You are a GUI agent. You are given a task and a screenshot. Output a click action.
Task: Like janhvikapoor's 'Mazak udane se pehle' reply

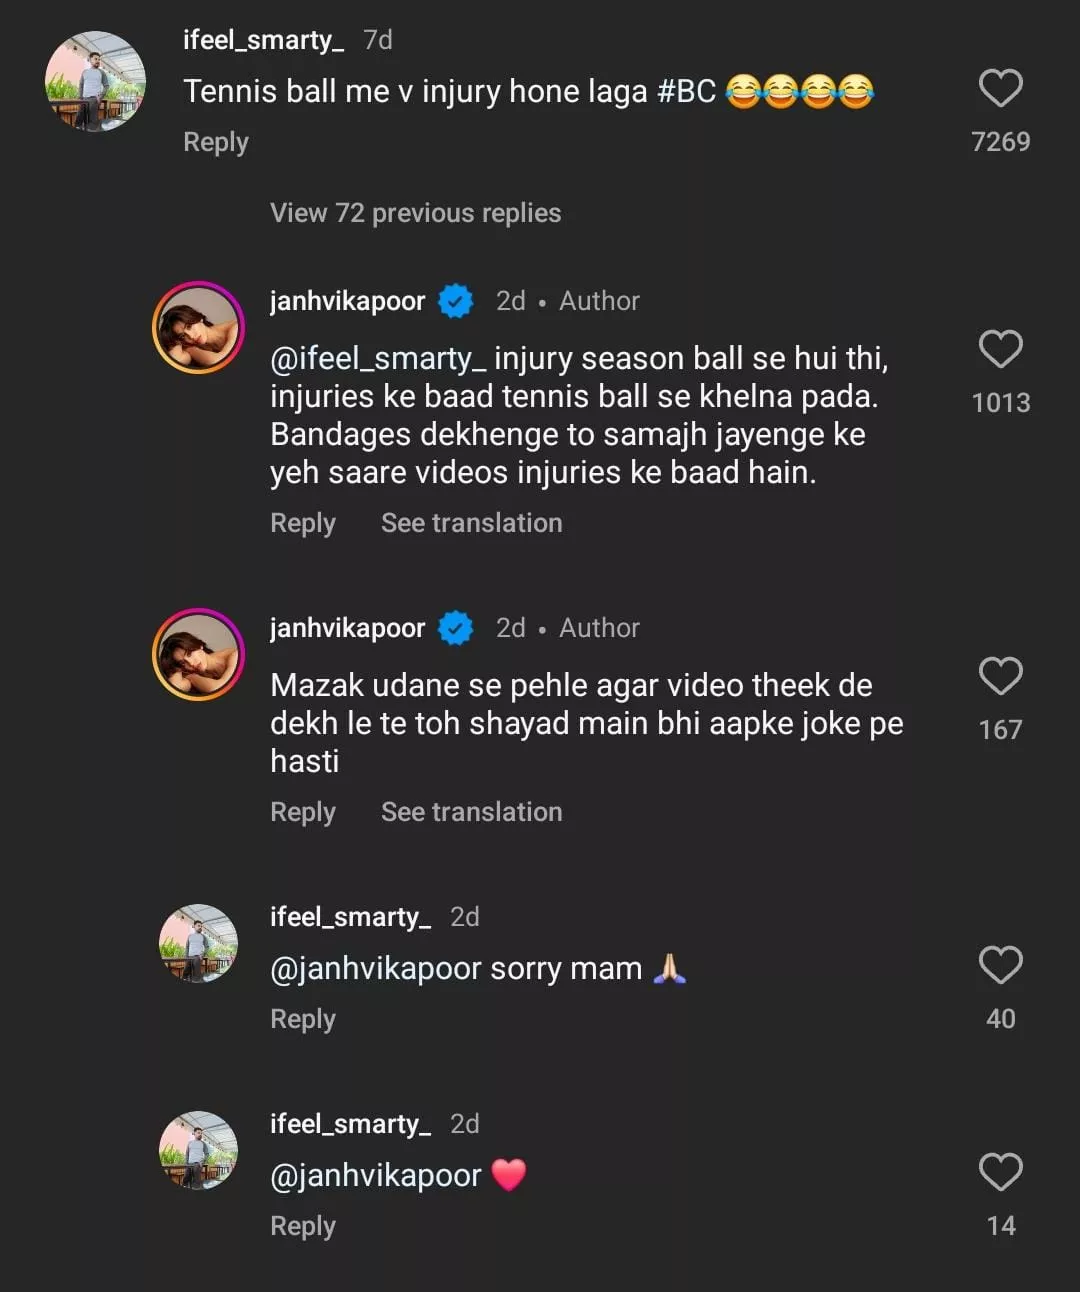point(1000,677)
